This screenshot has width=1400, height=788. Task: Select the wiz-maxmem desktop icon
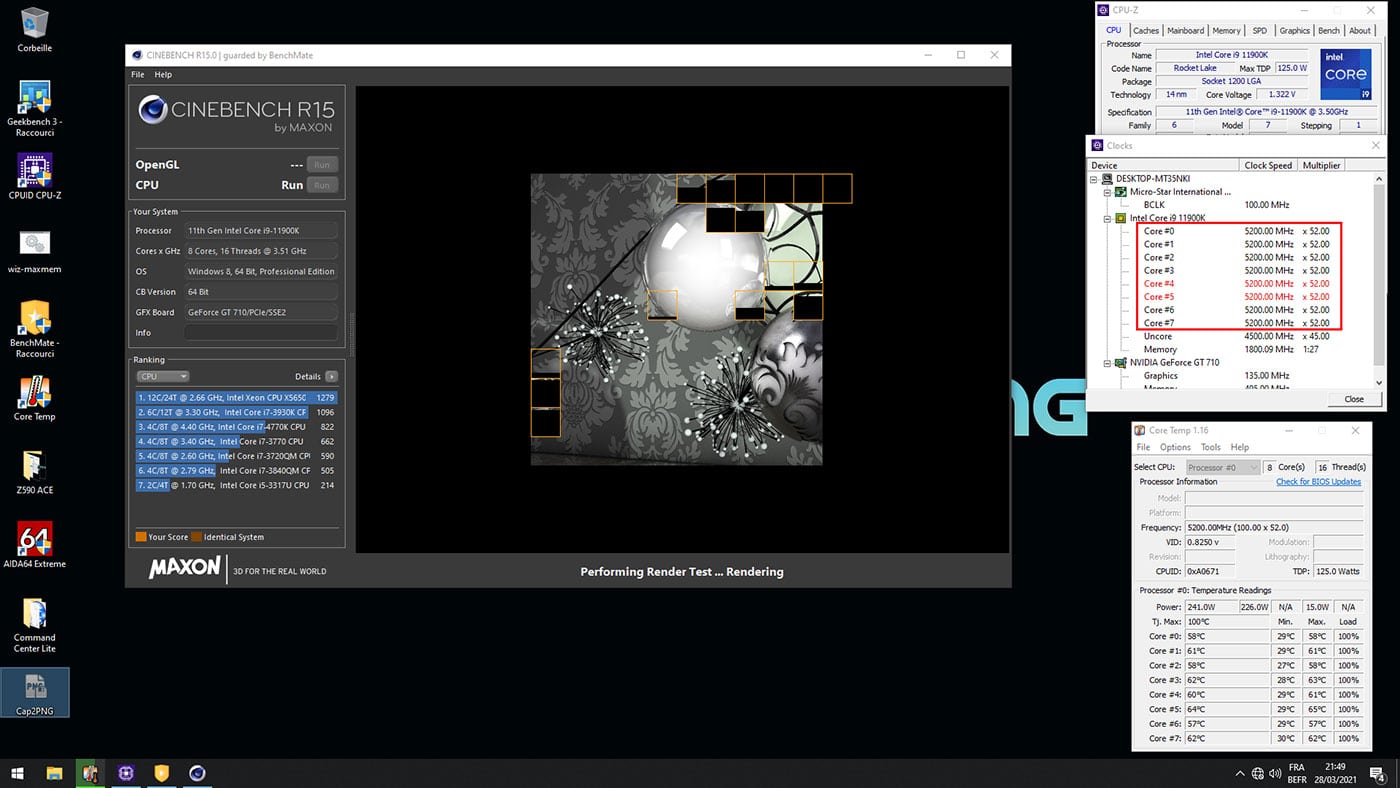pos(35,251)
